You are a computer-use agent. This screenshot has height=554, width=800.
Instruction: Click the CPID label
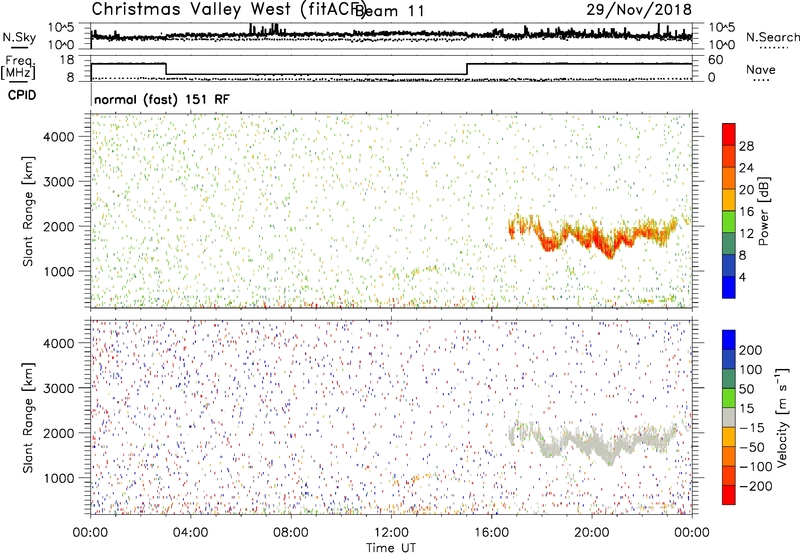point(22,95)
